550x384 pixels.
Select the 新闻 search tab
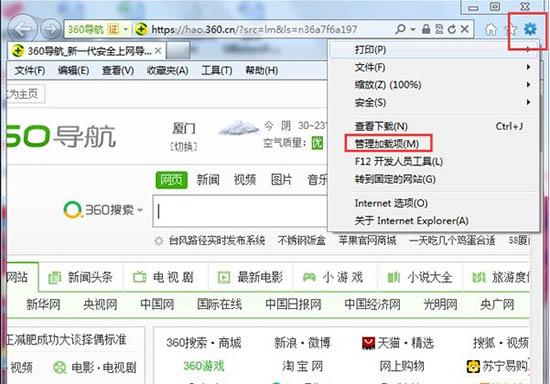tap(208, 180)
